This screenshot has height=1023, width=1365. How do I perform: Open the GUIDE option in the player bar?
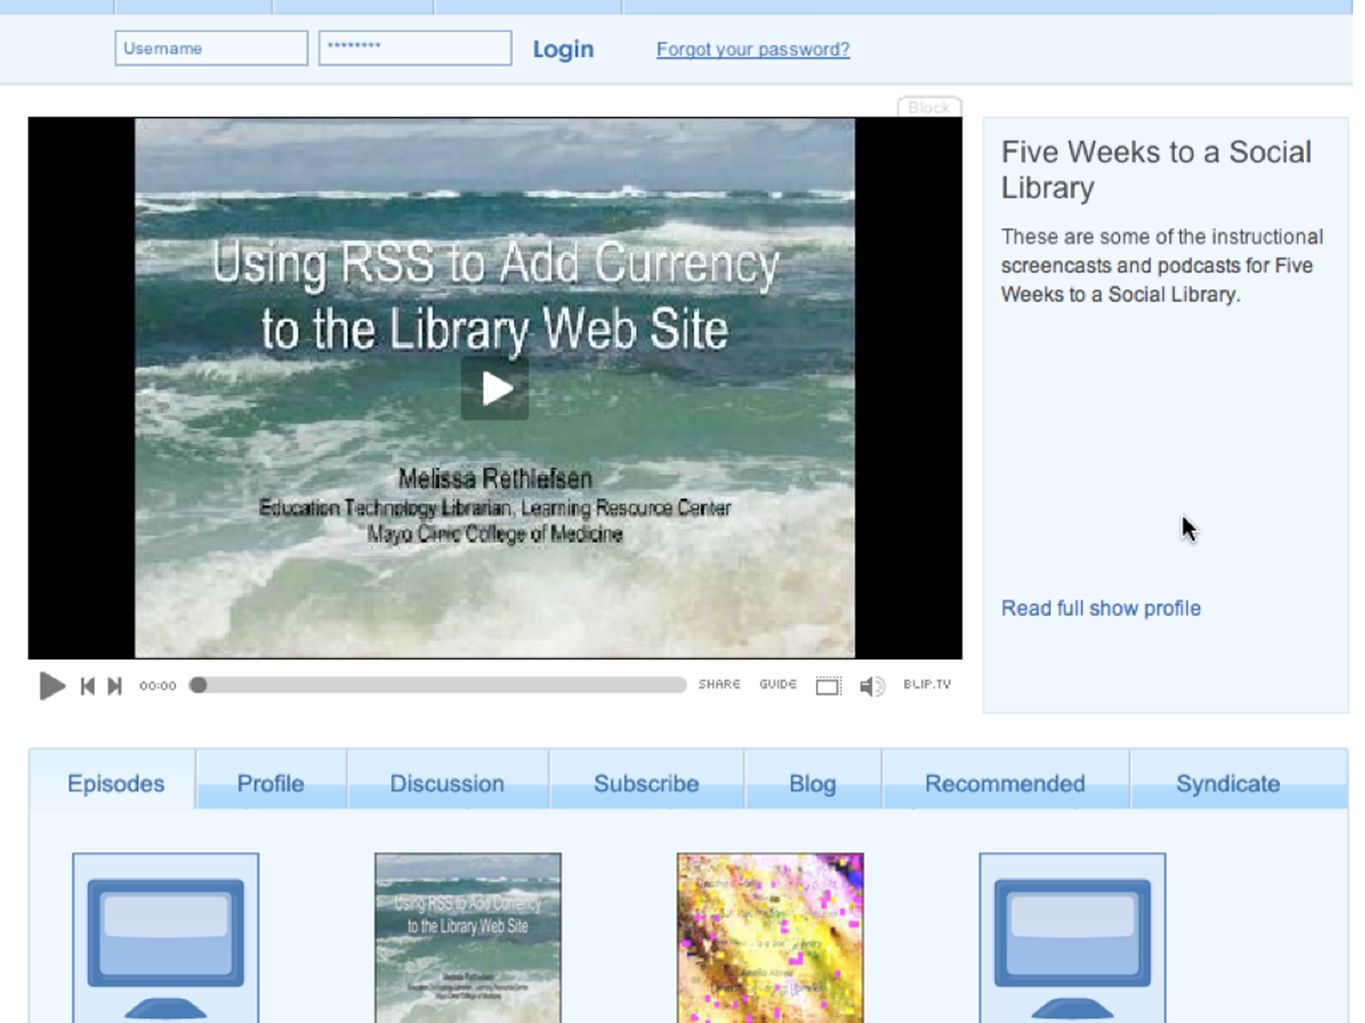778,685
